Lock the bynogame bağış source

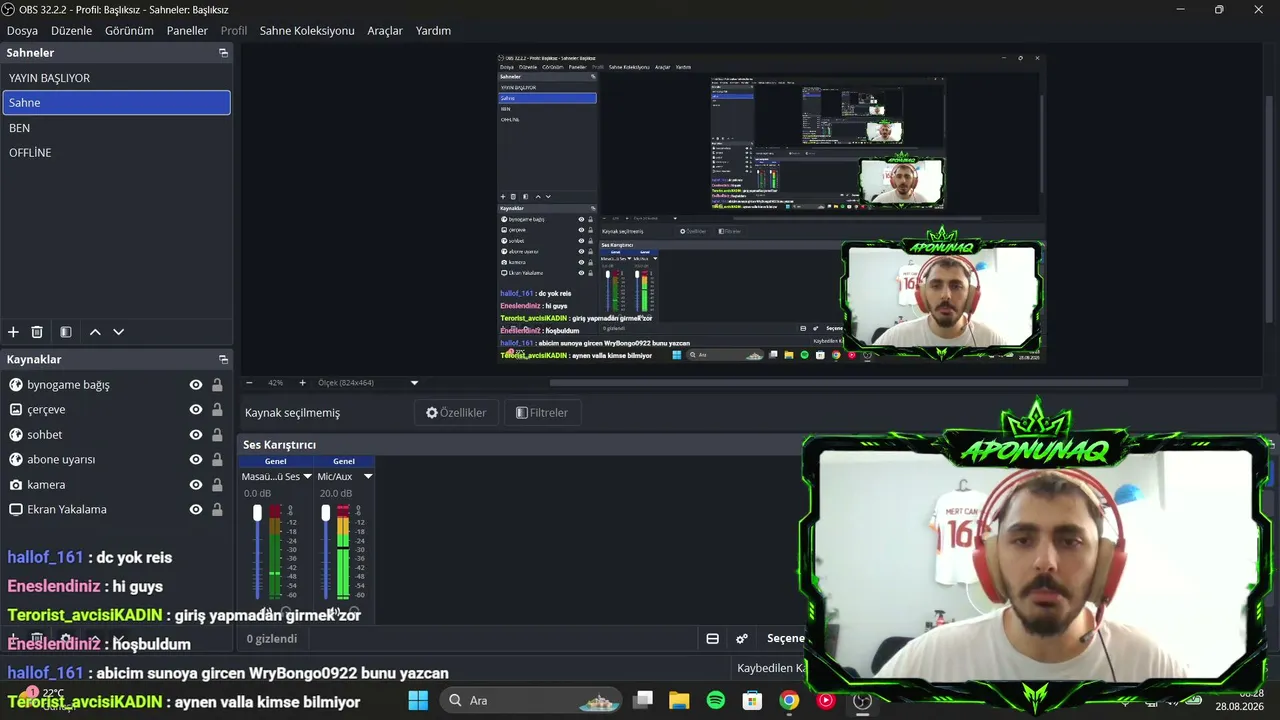[217, 385]
